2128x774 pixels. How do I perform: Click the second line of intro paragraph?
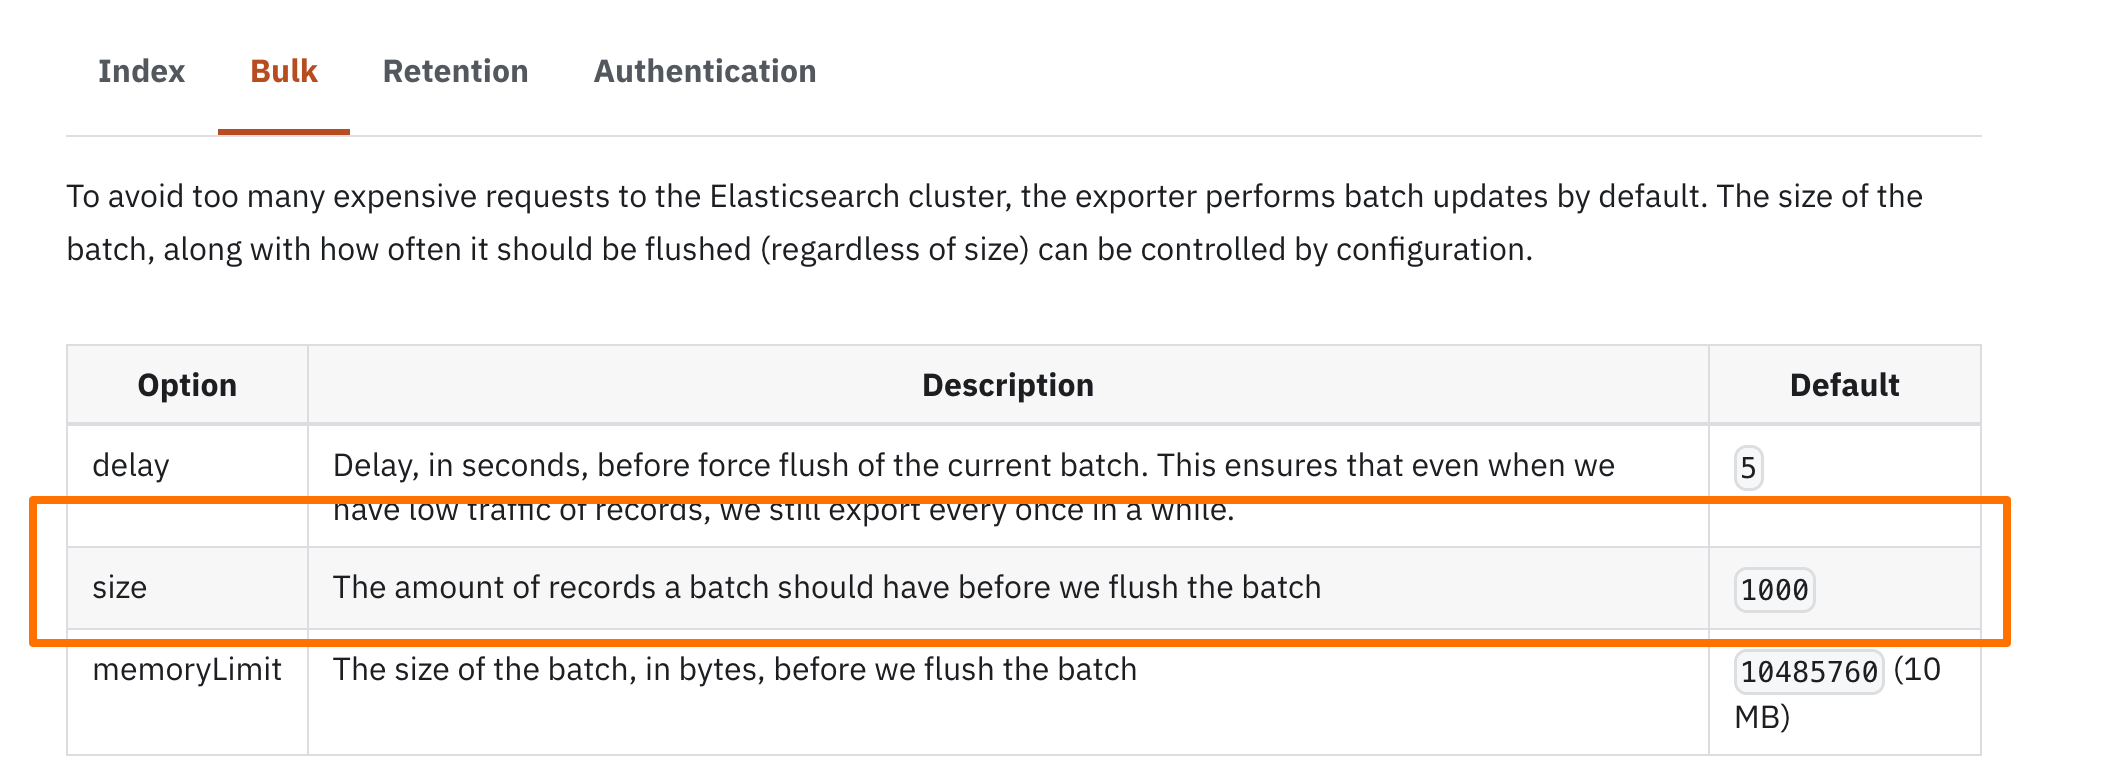click(x=798, y=249)
